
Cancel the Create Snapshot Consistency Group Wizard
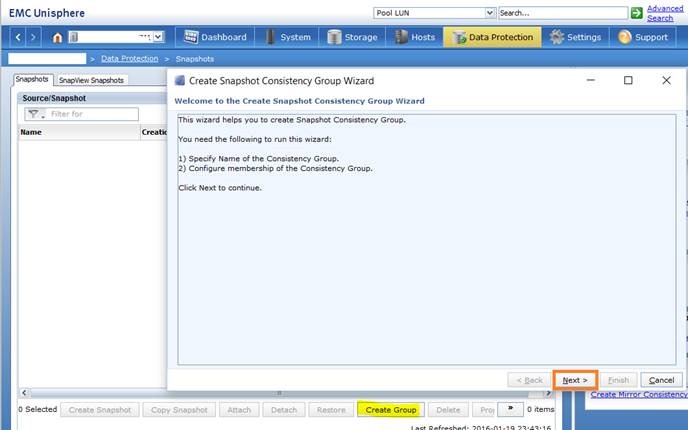[661, 380]
